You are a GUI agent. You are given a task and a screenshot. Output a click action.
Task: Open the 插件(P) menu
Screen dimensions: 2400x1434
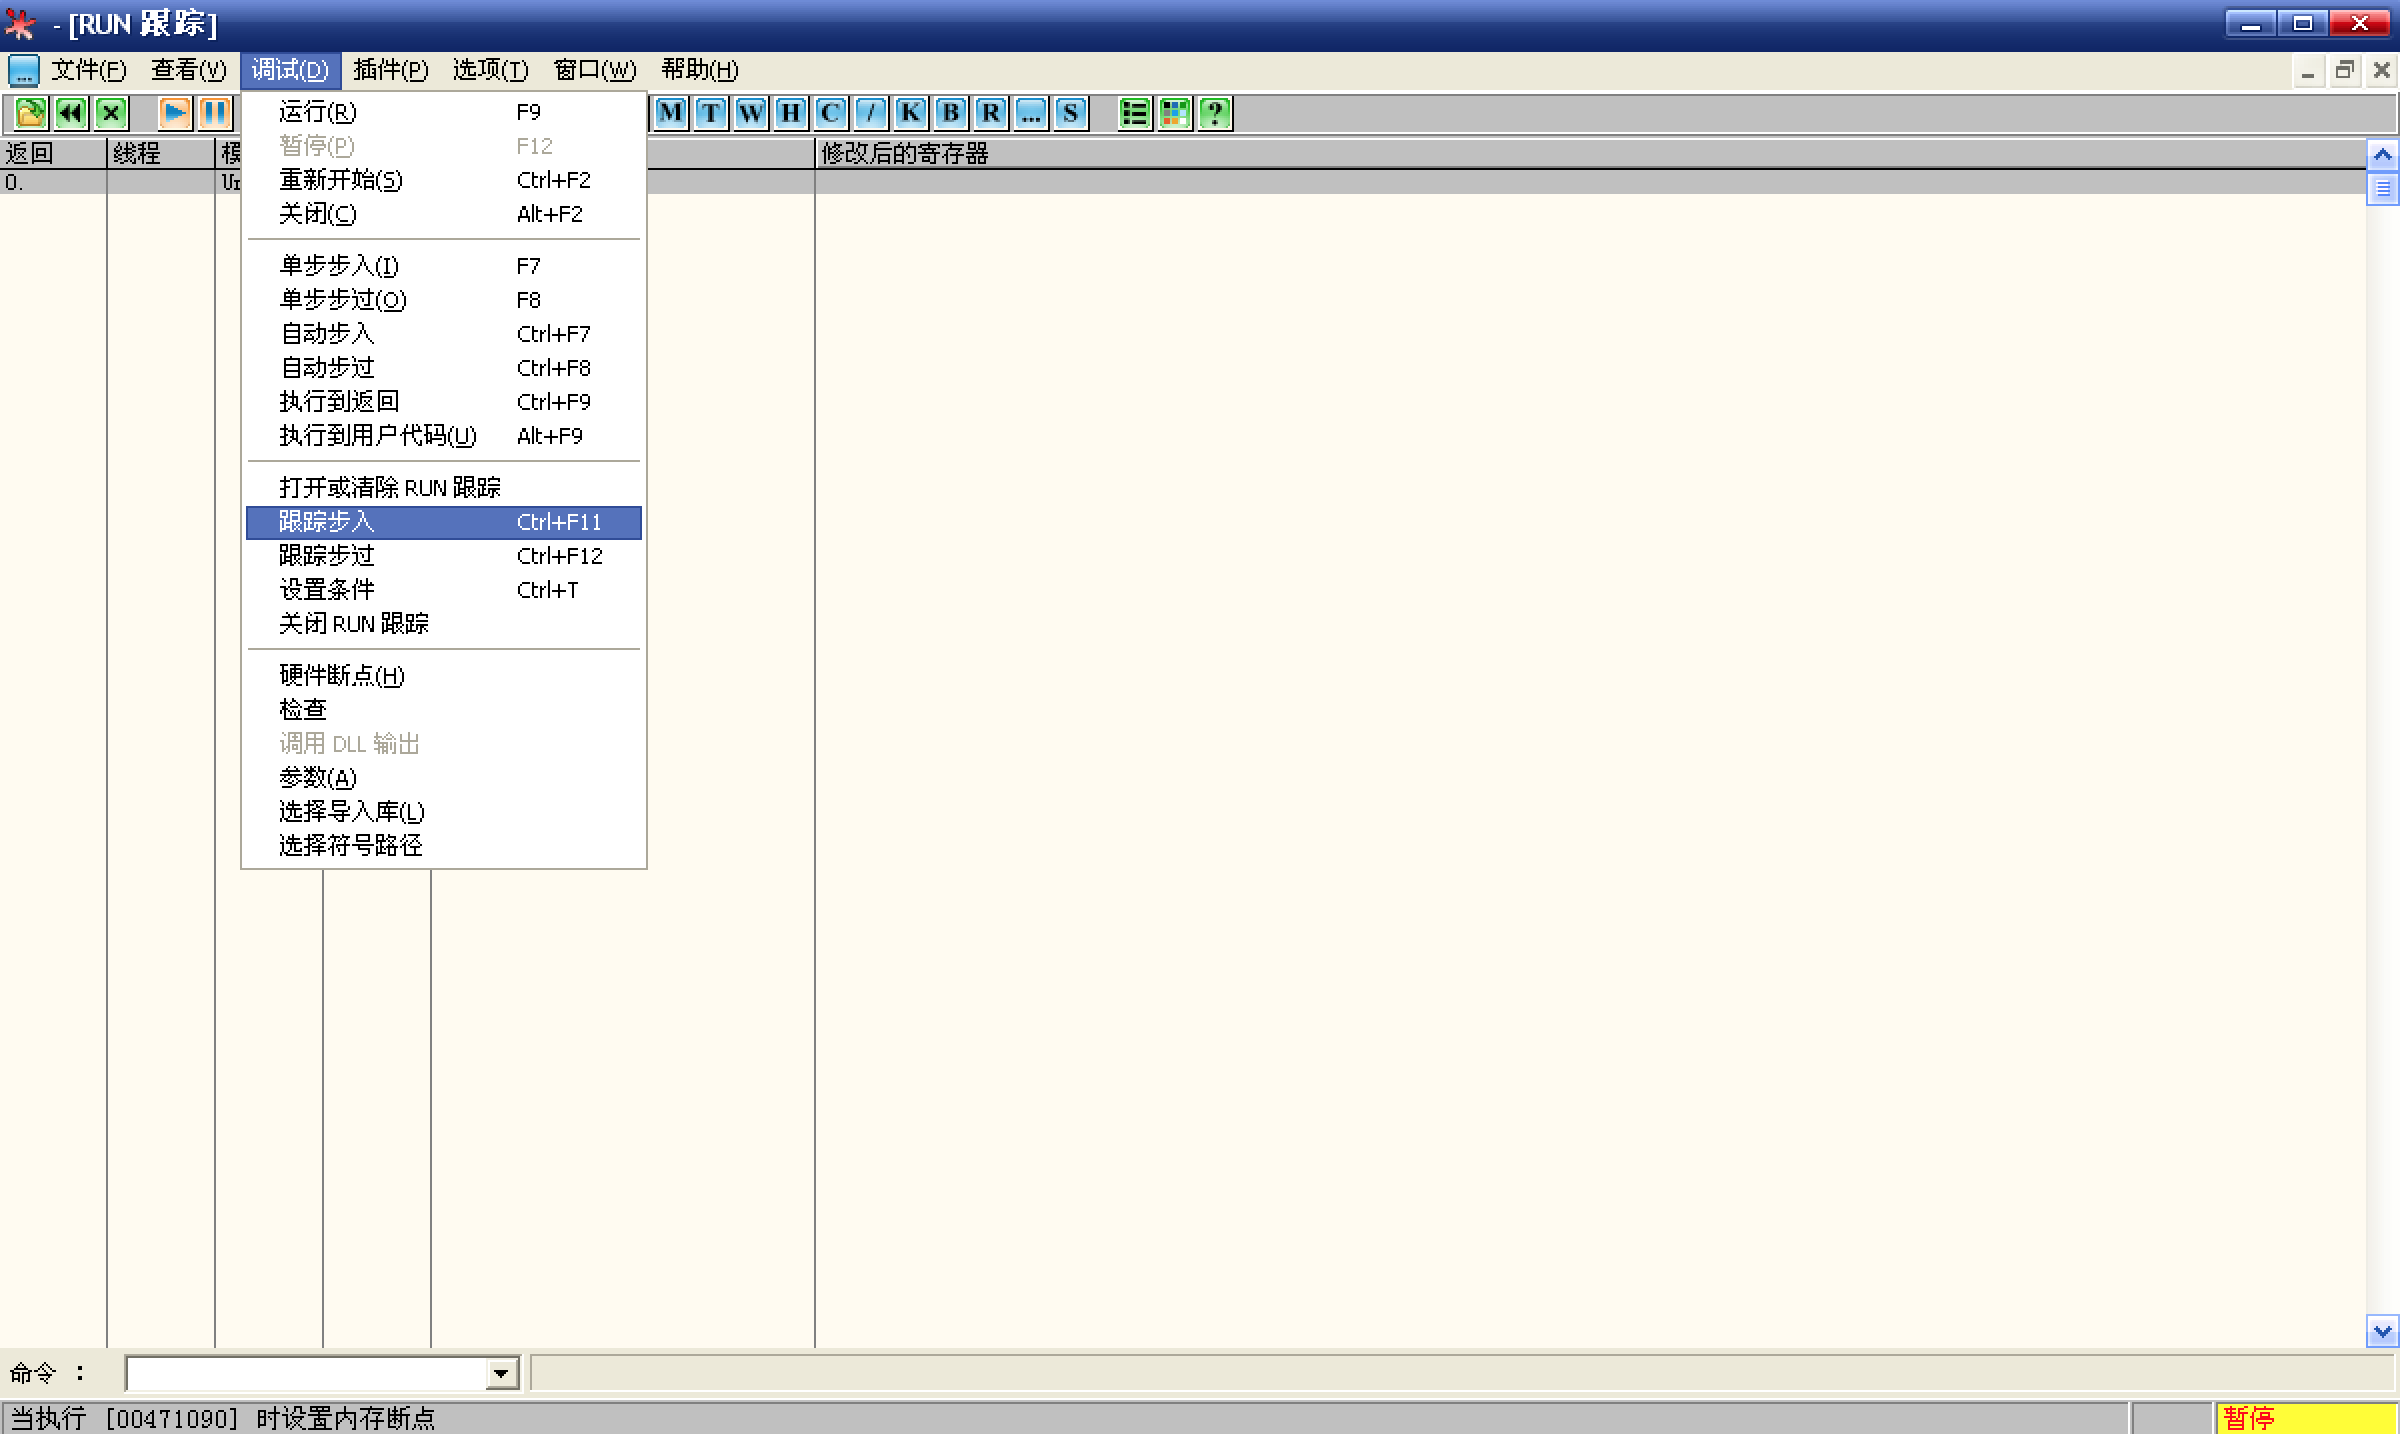(390, 70)
